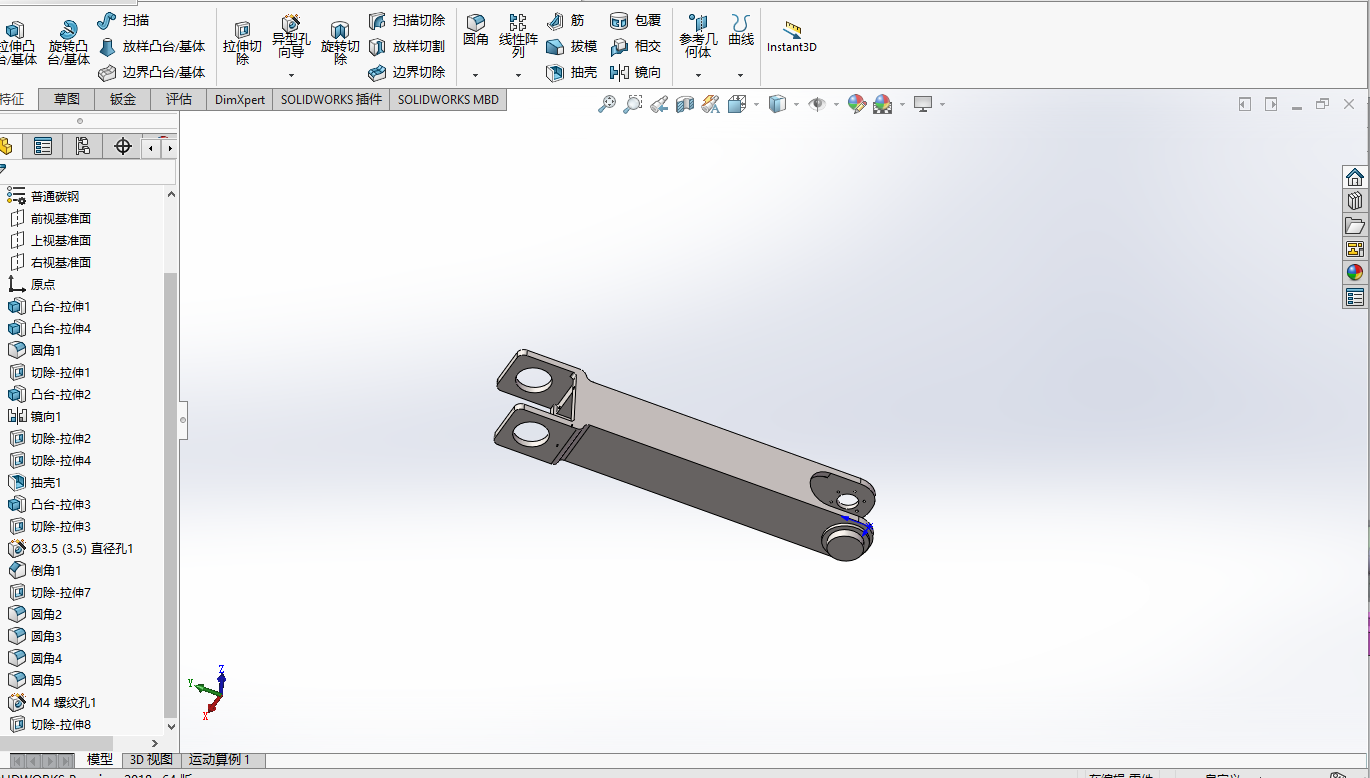Open the File Explorer folder task pane icon
Screen dimensions: 1370x778
click(x=1355, y=225)
